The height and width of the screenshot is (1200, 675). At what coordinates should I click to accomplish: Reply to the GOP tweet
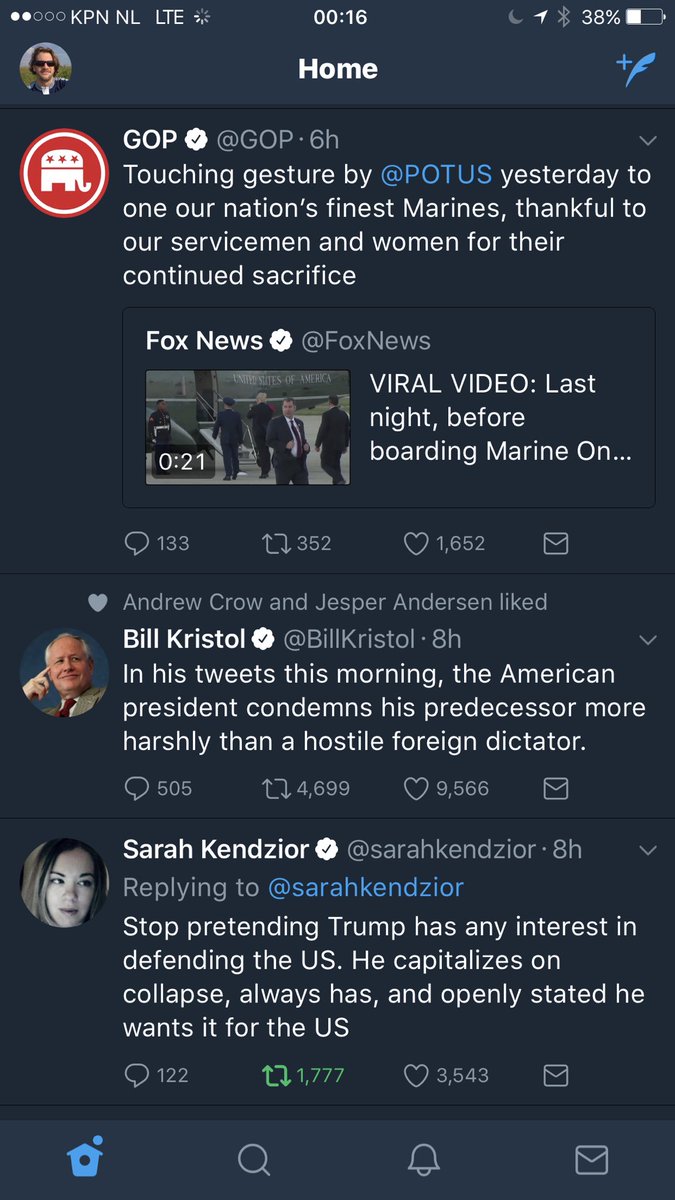[137, 543]
